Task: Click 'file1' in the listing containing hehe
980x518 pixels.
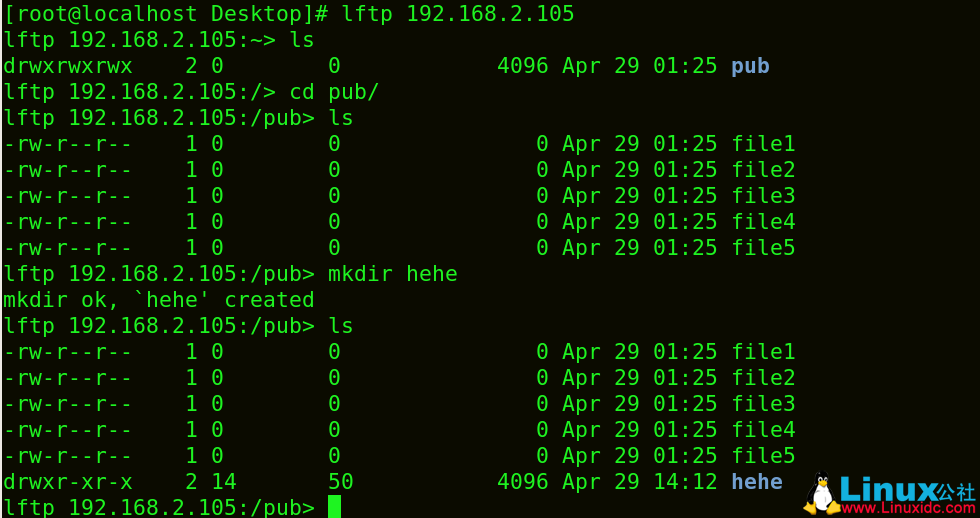Action: pos(763,352)
